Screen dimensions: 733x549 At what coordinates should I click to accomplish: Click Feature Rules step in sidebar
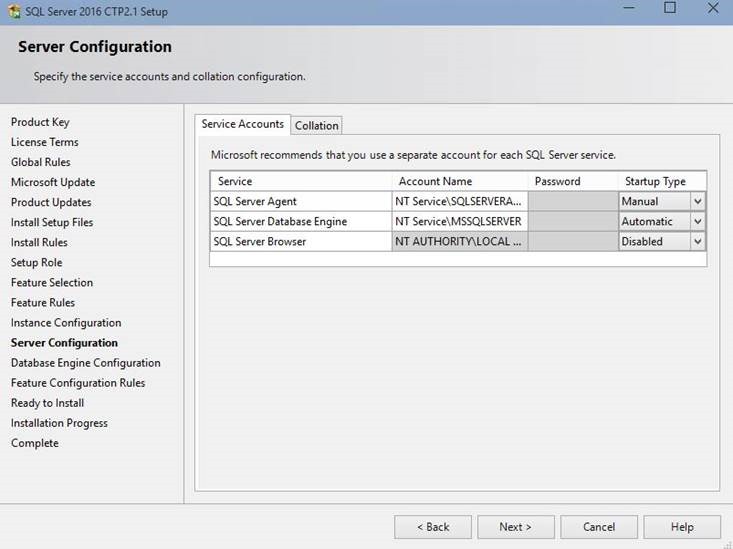[x=43, y=303]
